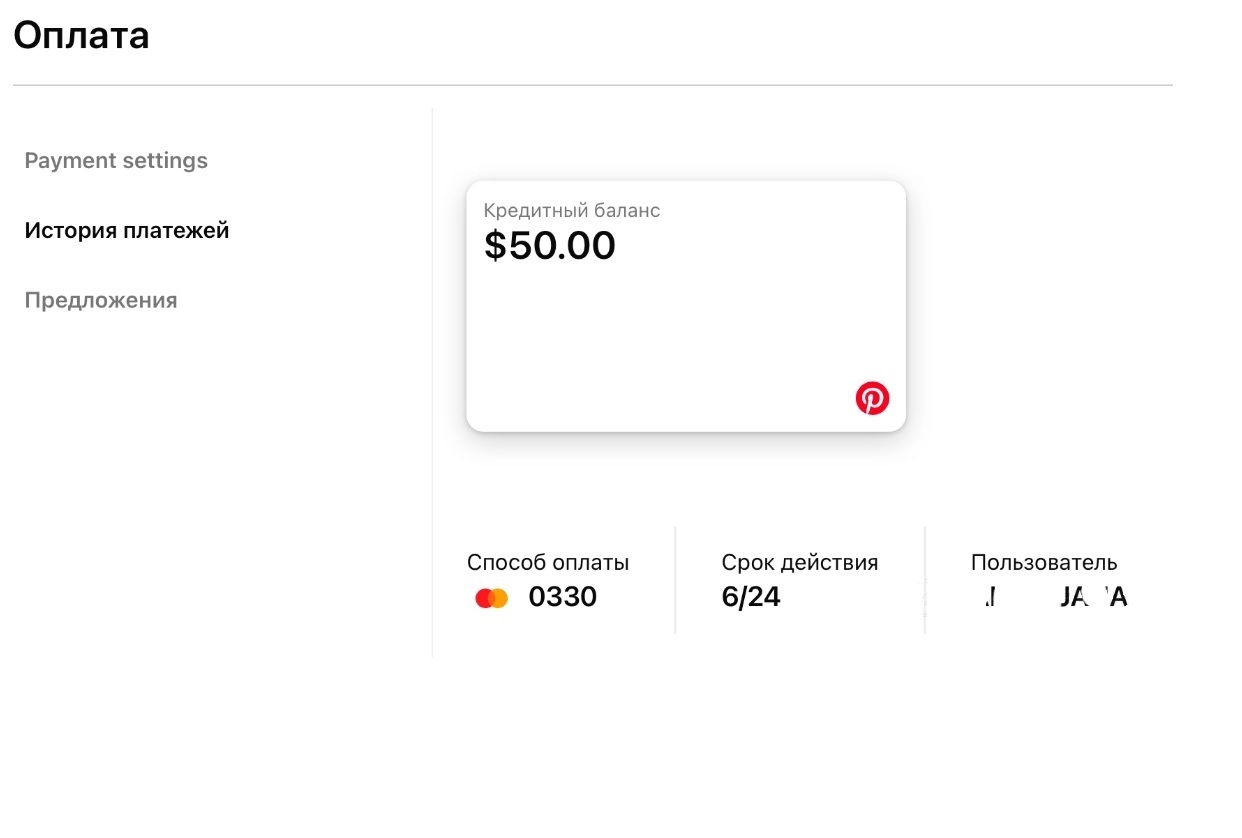
Task: Click the horizontal divider under the Оплата heading
Action: 592,86
